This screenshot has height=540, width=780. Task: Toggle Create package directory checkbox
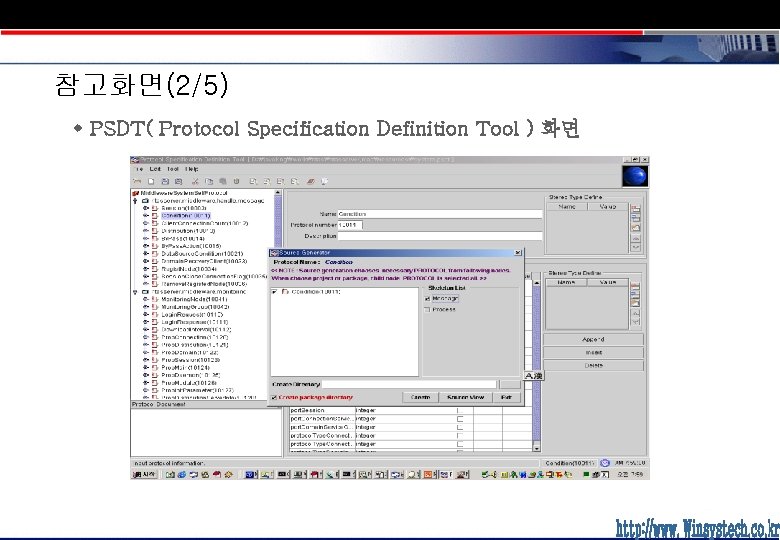click(x=274, y=398)
